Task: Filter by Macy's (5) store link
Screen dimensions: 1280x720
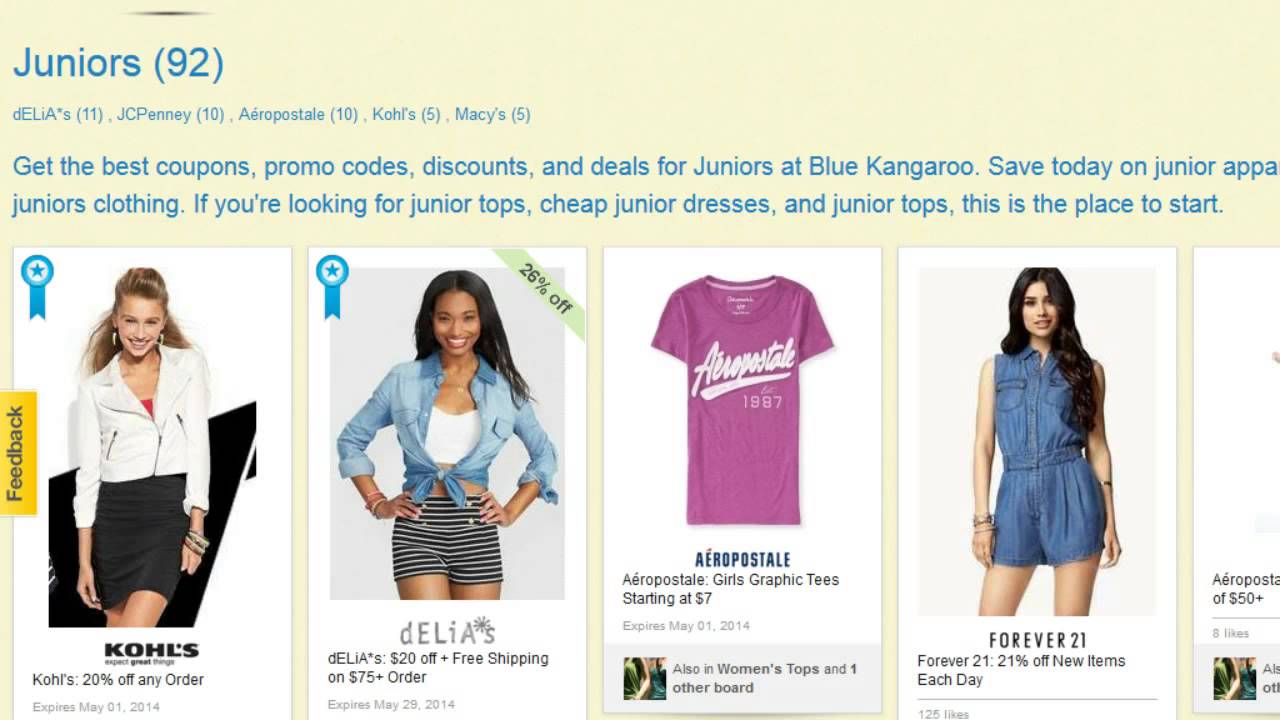Action: 493,114
